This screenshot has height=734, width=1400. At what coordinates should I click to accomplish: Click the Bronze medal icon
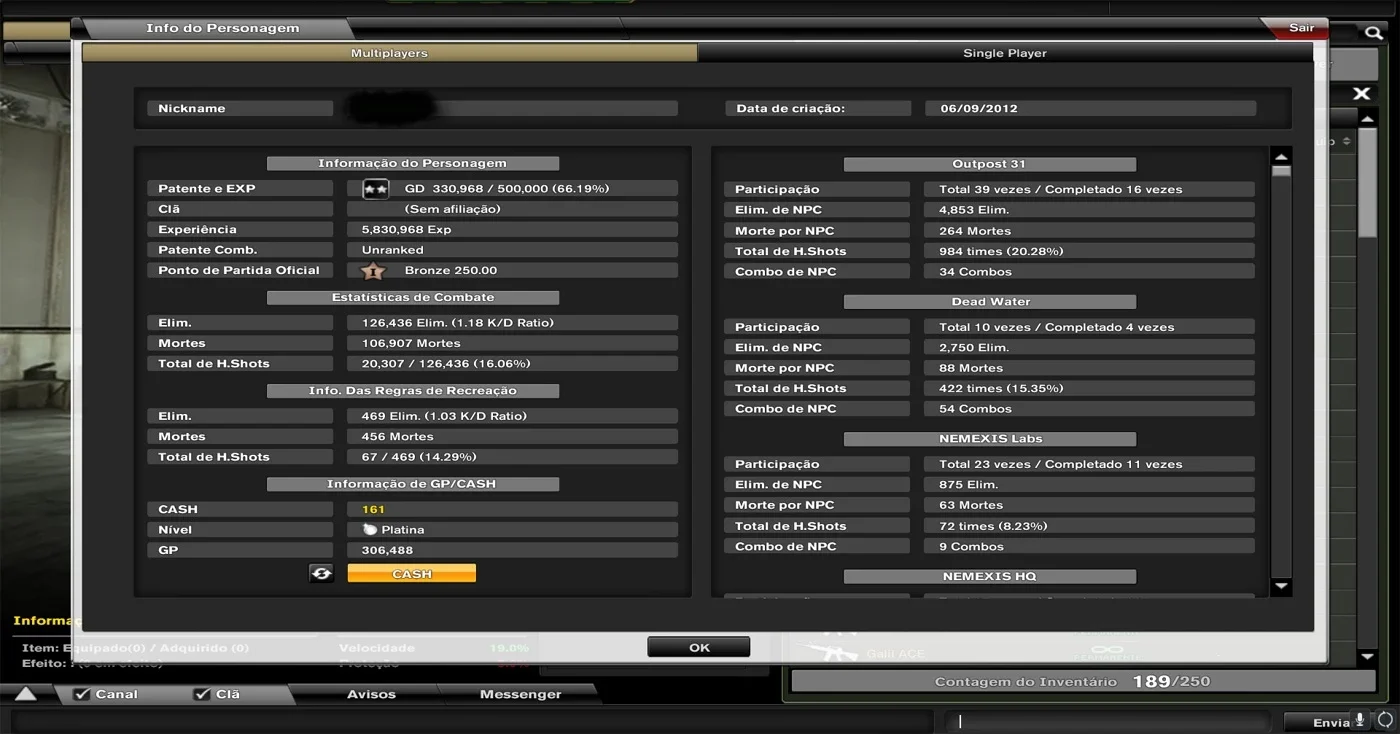tap(372, 270)
